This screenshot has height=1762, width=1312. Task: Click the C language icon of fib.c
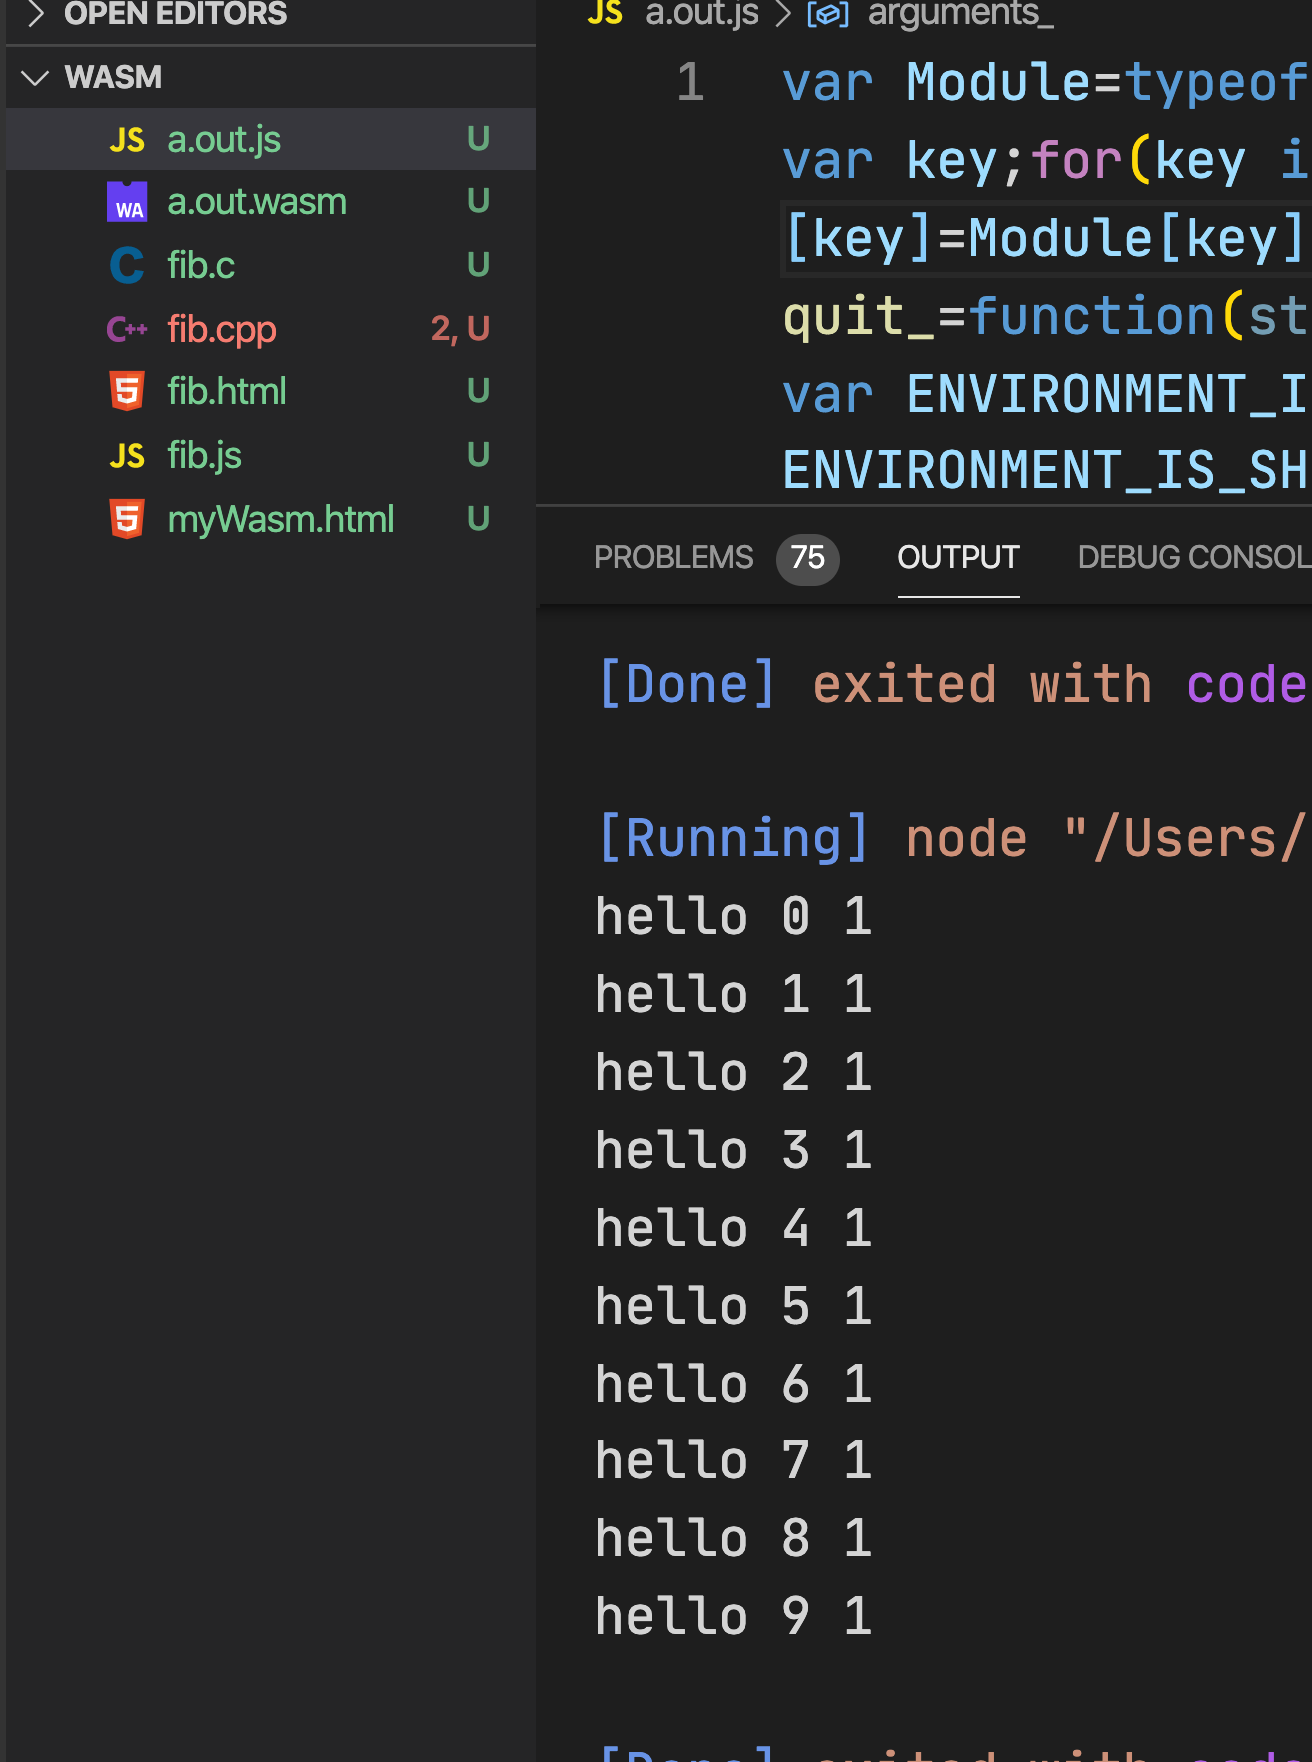pos(127,265)
